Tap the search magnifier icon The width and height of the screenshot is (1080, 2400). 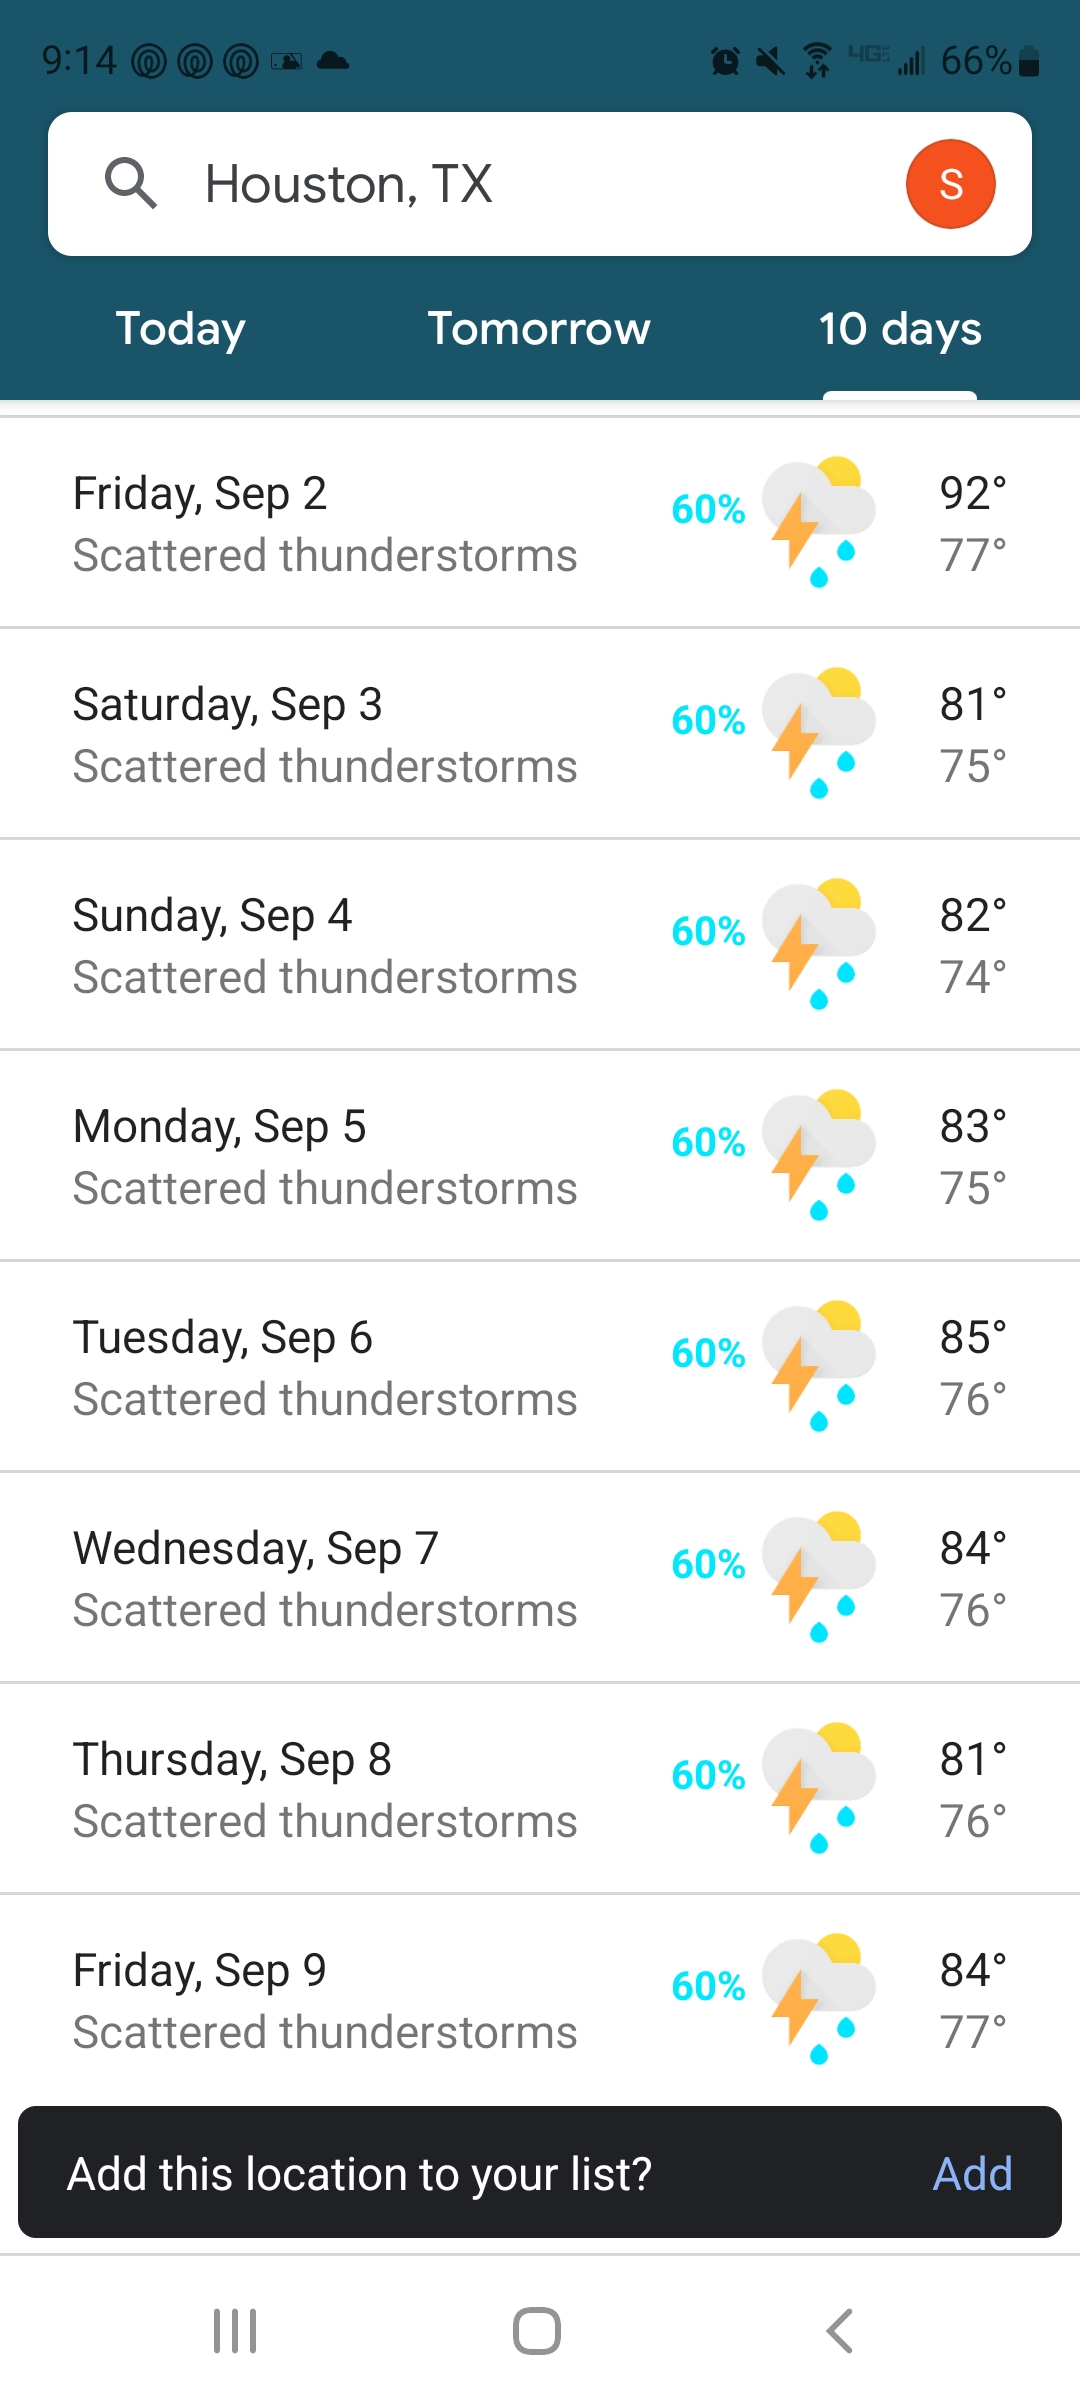[x=131, y=184]
